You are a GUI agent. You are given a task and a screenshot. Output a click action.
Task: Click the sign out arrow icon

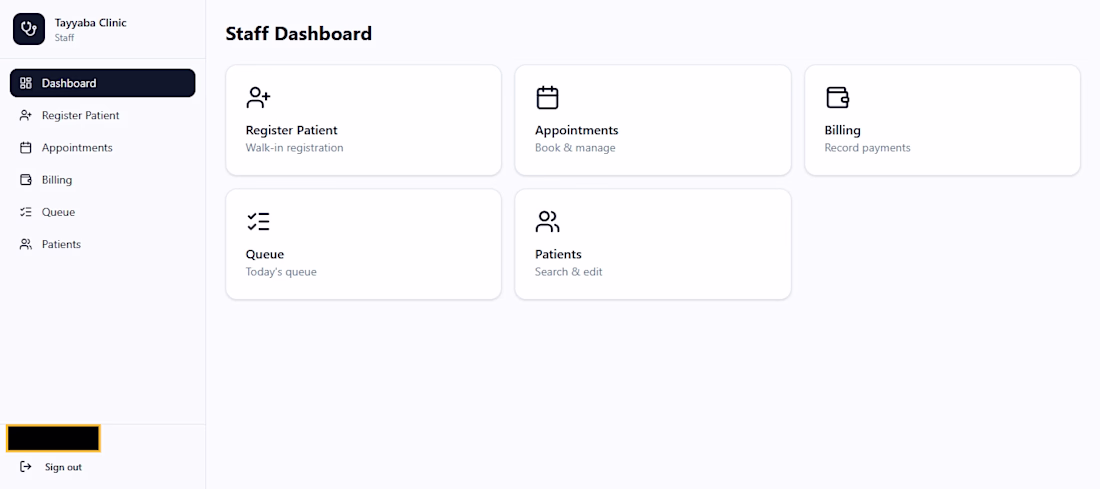(26, 467)
